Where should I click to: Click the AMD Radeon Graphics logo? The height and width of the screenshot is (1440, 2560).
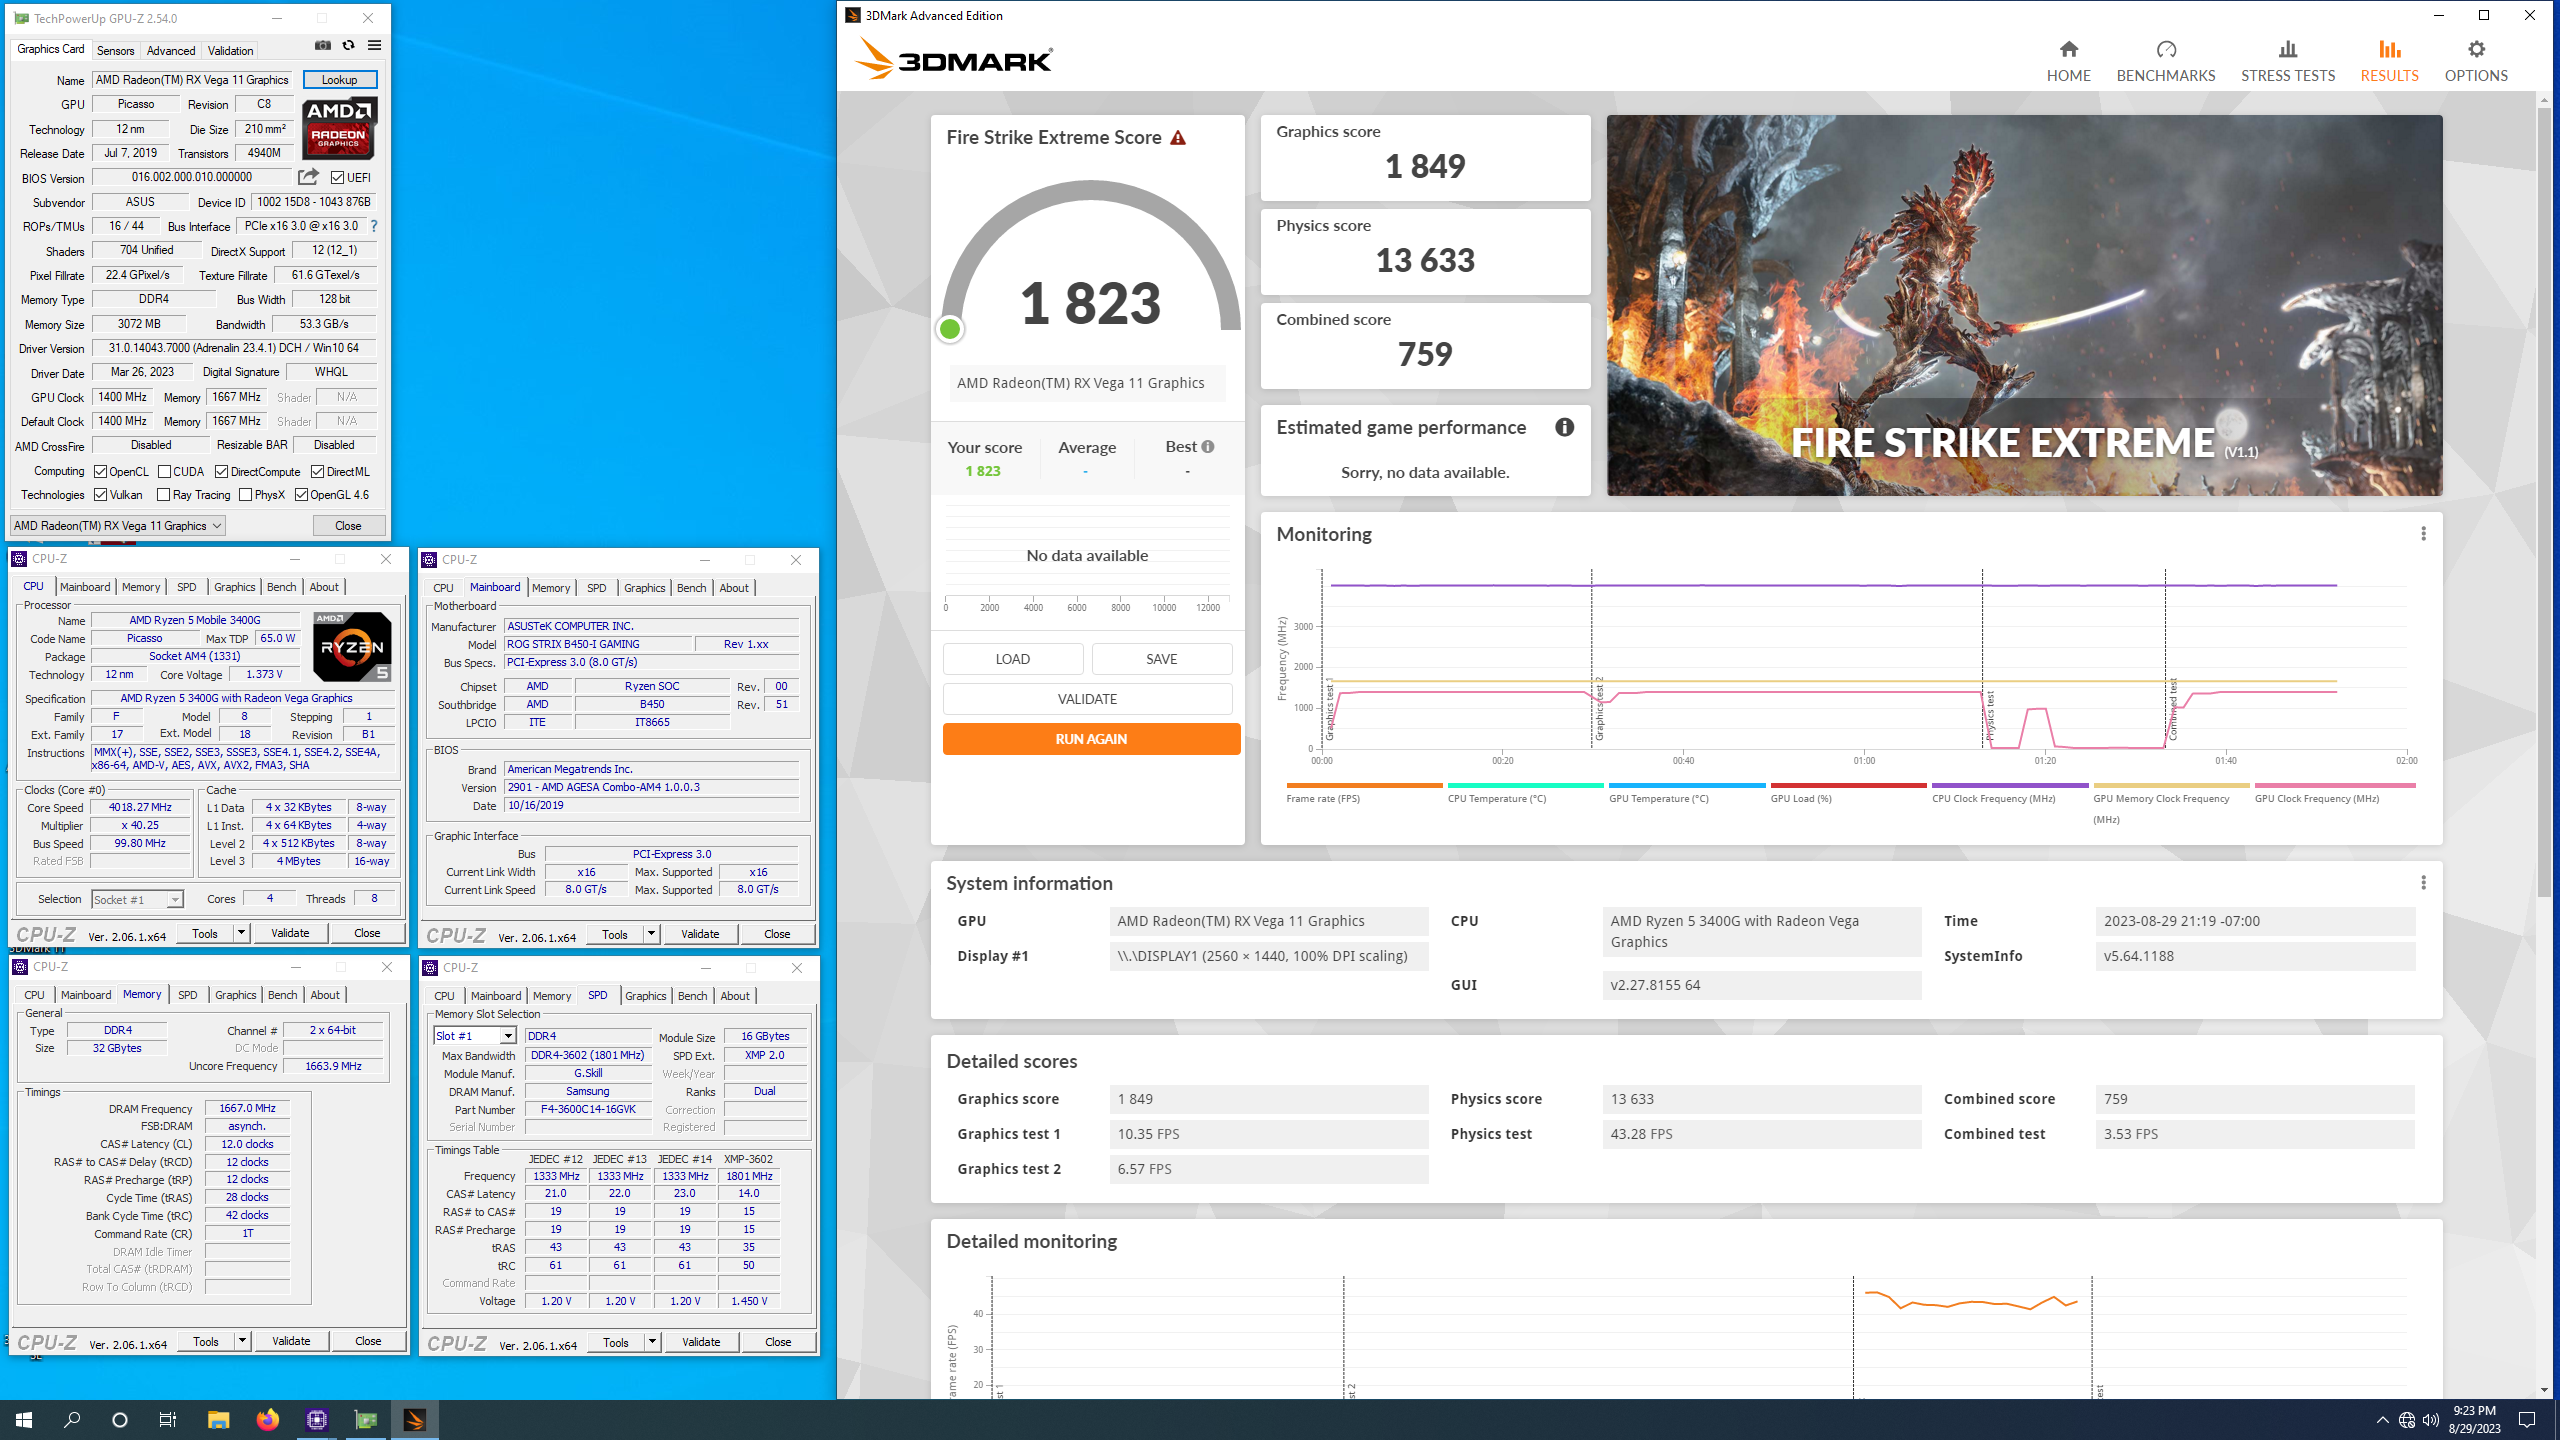tap(340, 128)
